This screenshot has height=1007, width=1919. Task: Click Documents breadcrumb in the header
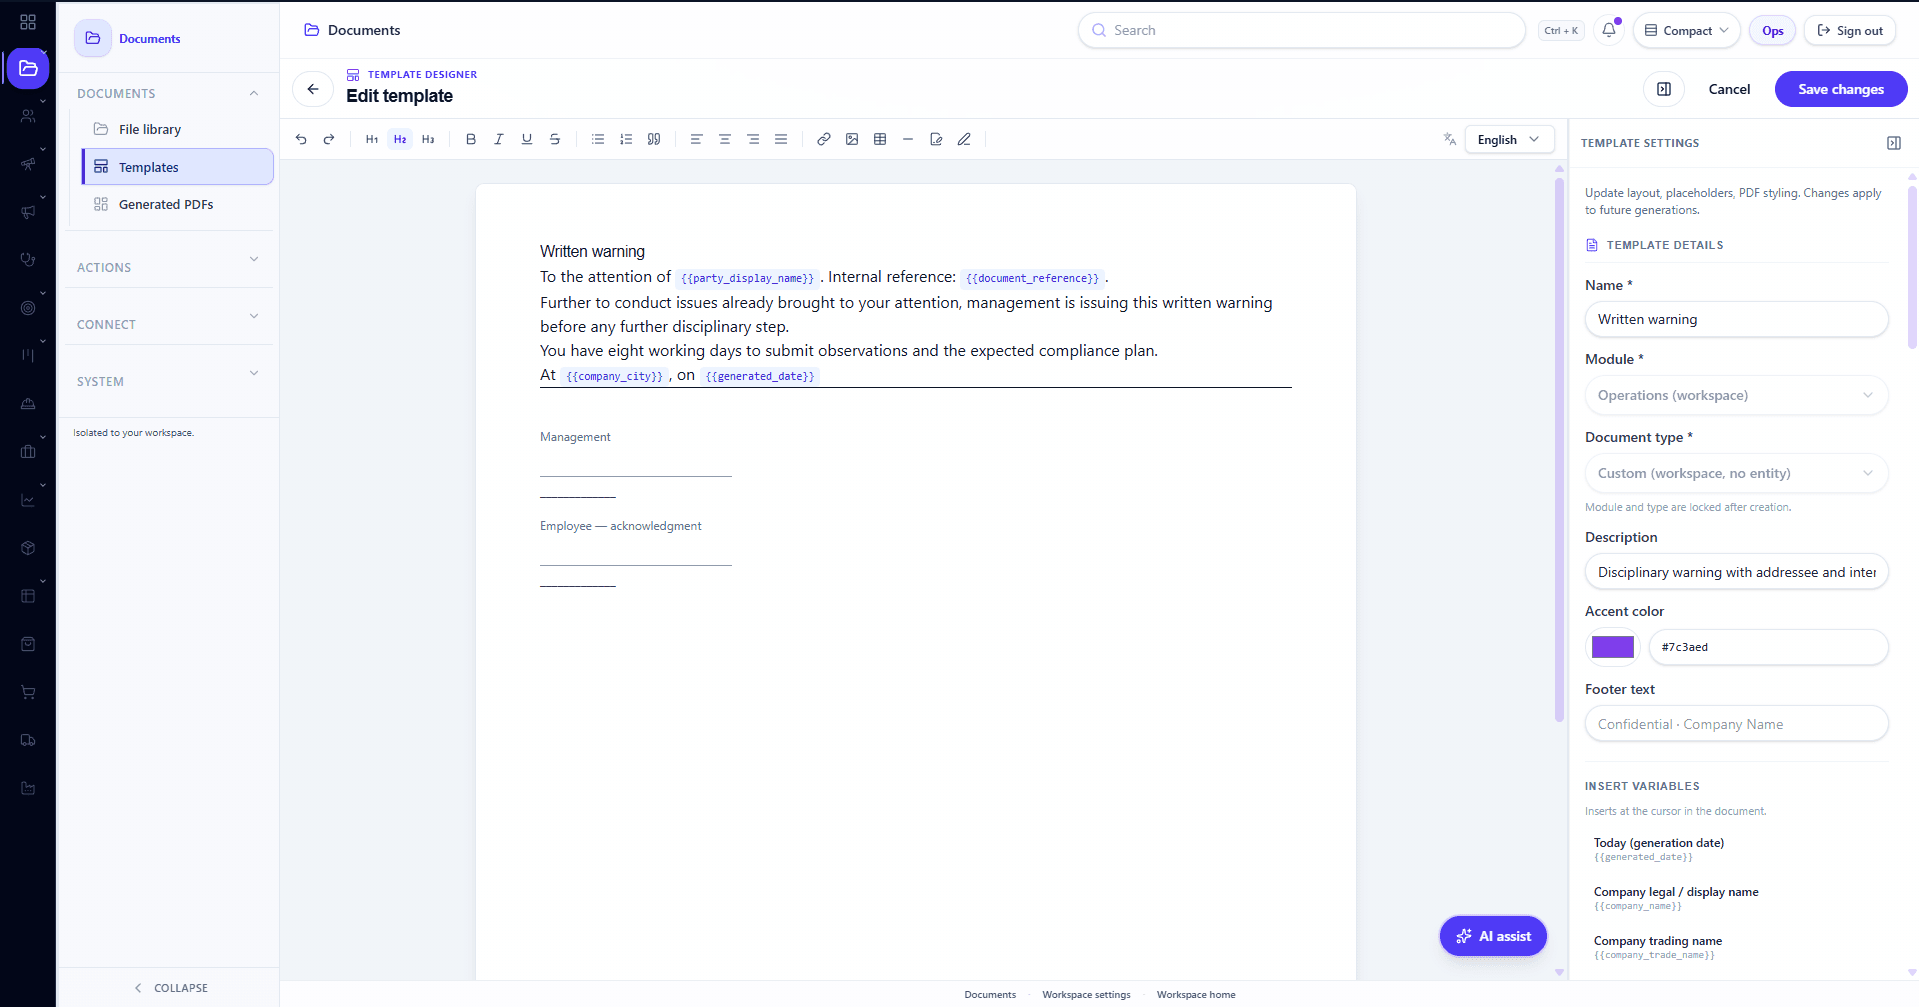pyautogui.click(x=352, y=30)
